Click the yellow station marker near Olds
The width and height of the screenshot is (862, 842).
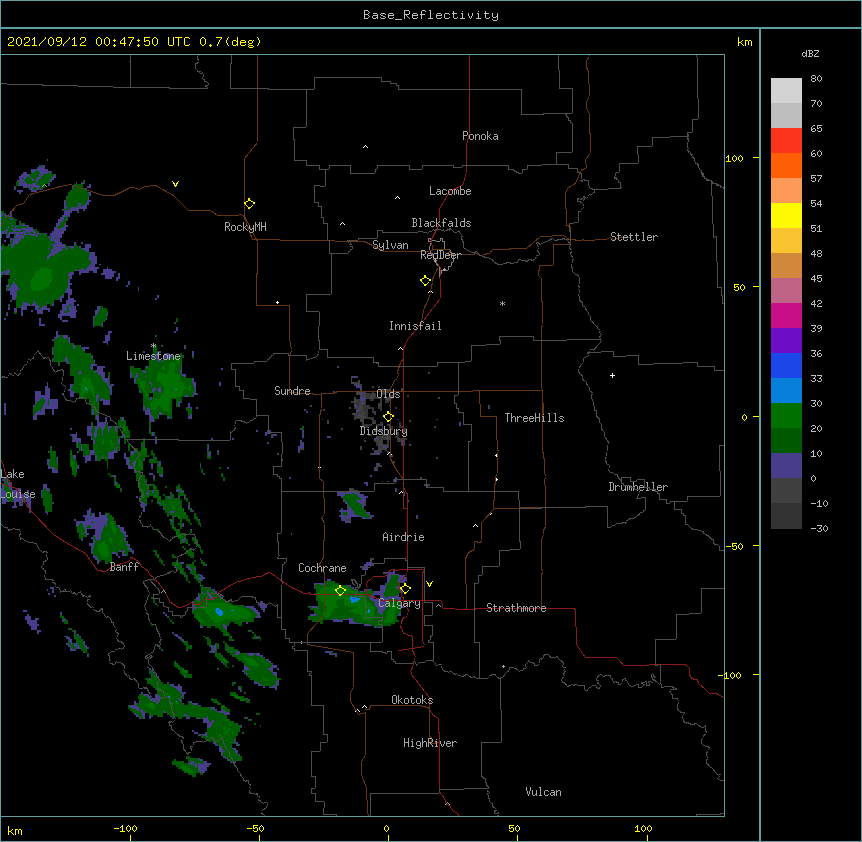point(388,417)
